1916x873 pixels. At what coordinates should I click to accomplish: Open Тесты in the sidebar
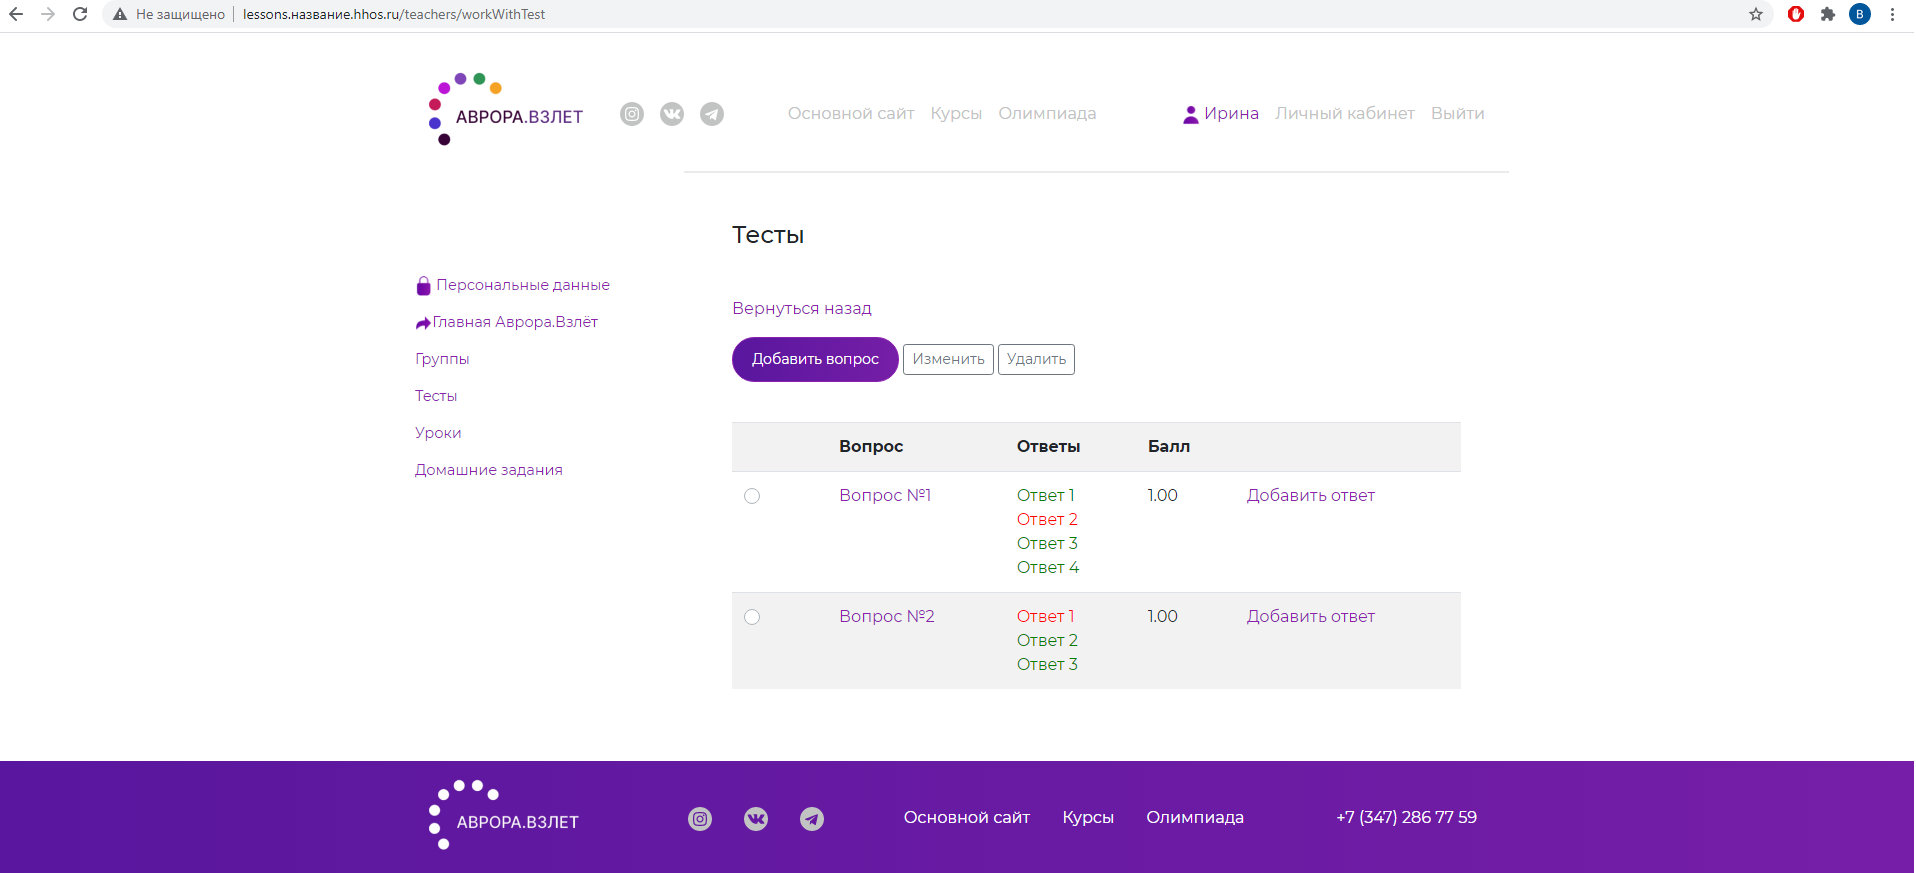(436, 396)
